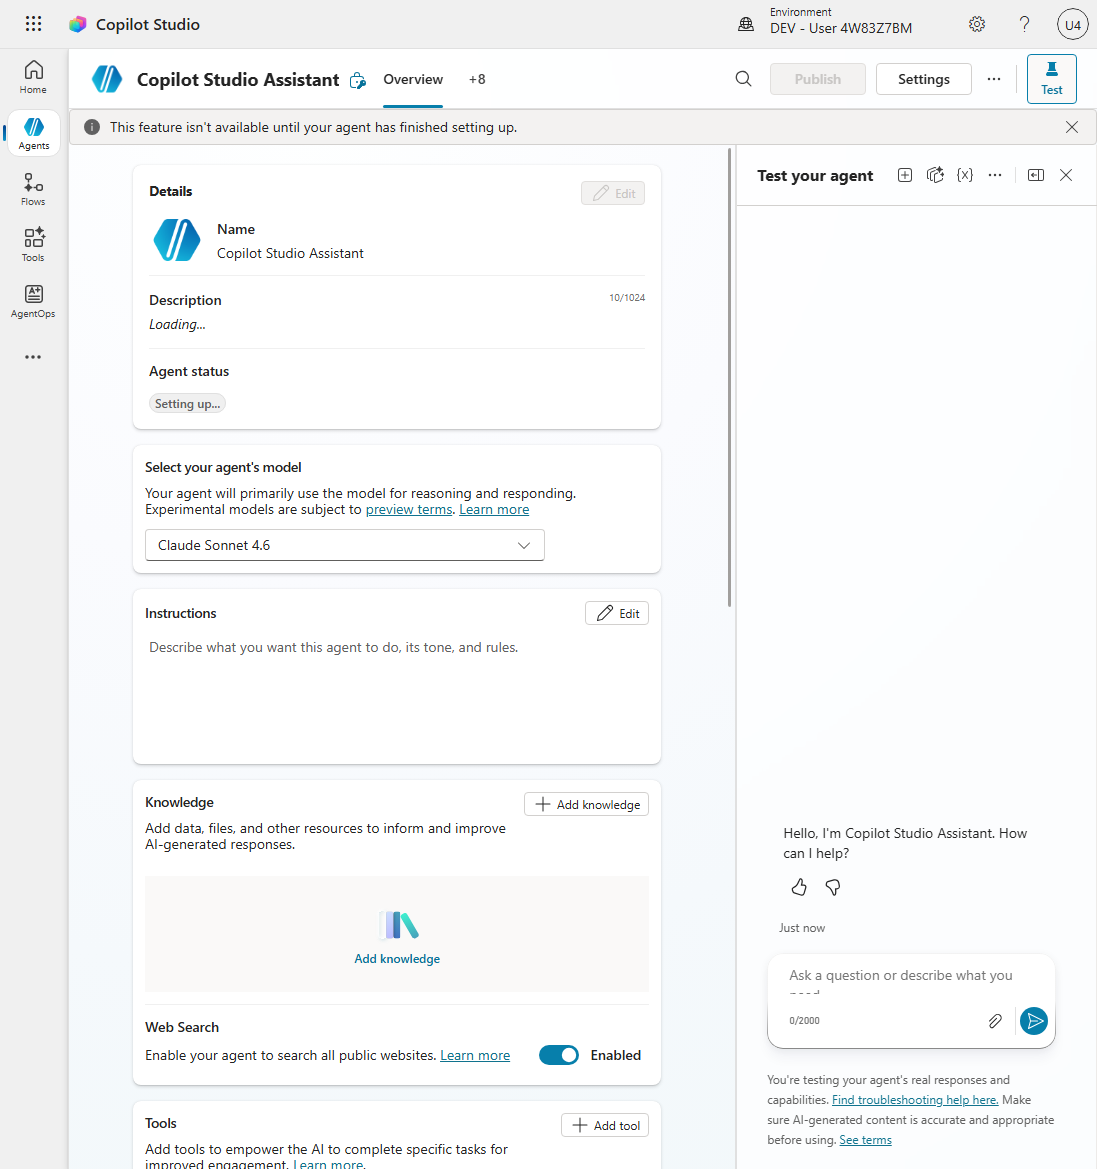Start a new test conversation icon
This screenshot has width=1097, height=1169.
point(905,175)
